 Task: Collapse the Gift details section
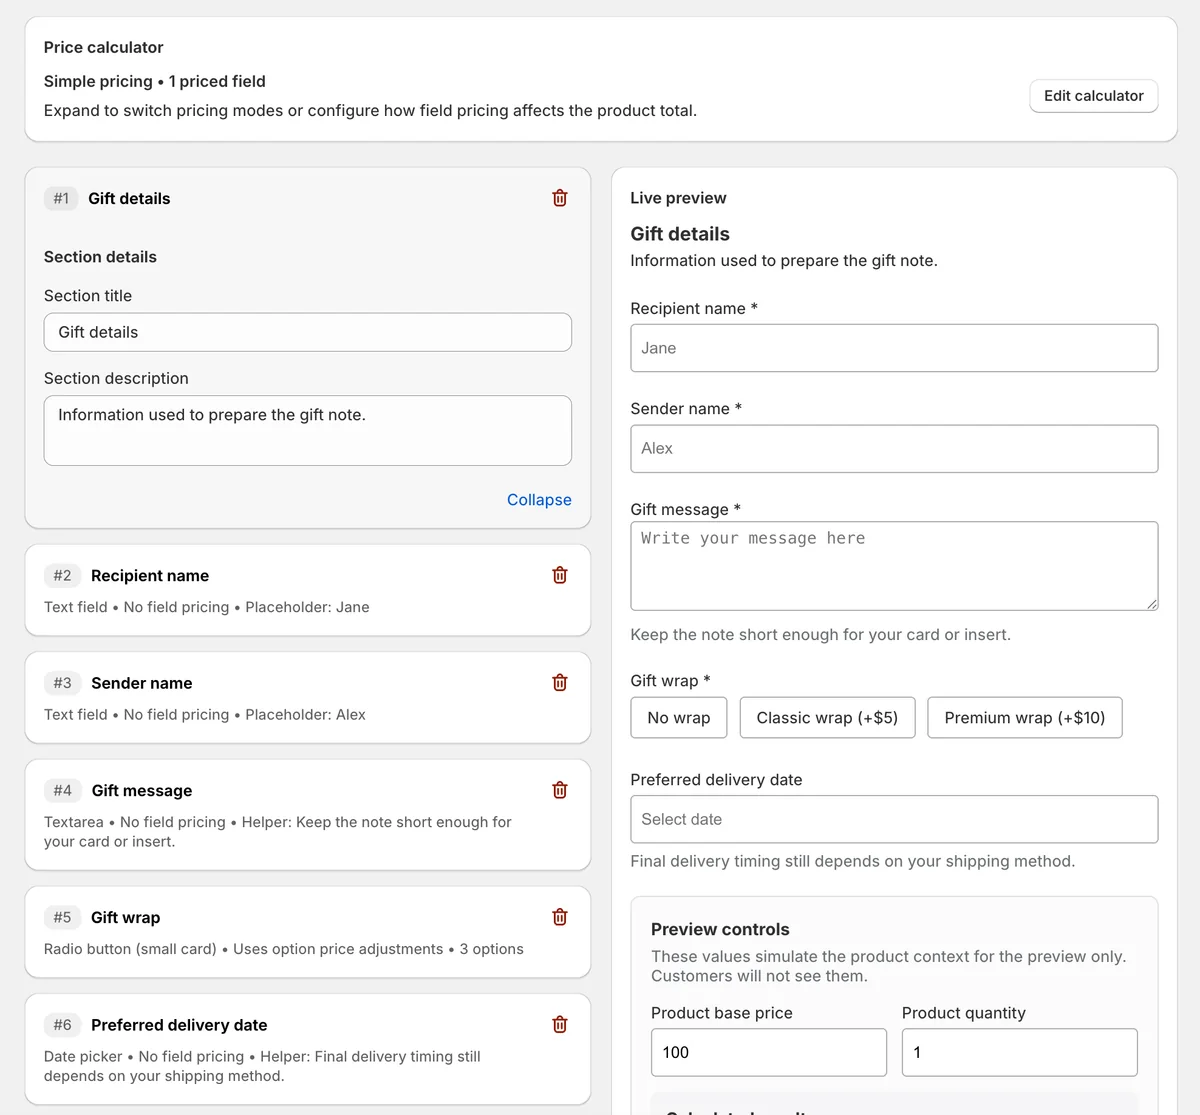pos(539,500)
